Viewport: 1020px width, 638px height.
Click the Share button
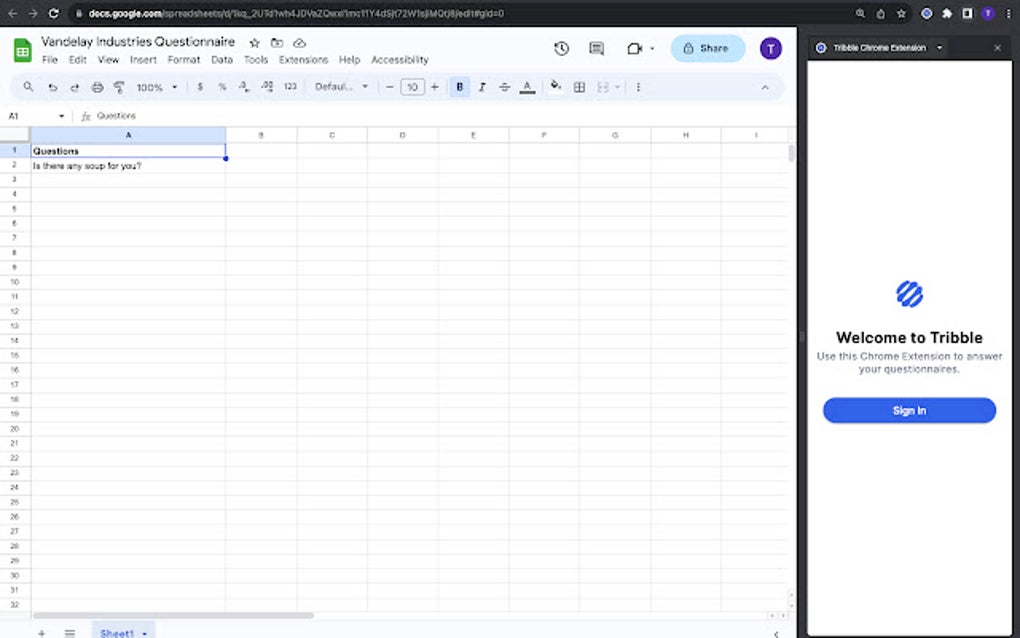[707, 48]
